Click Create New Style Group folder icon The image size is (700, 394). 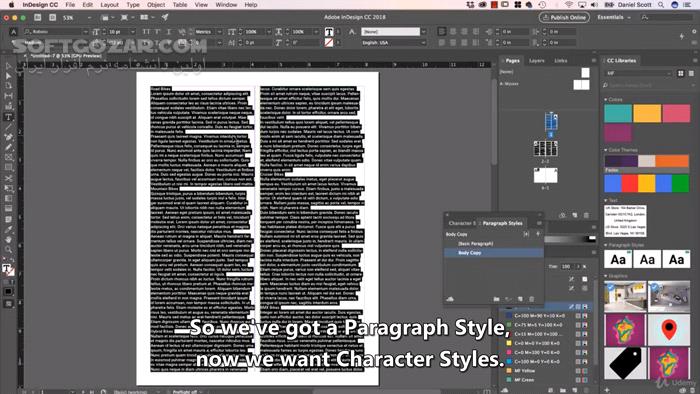coord(496,299)
